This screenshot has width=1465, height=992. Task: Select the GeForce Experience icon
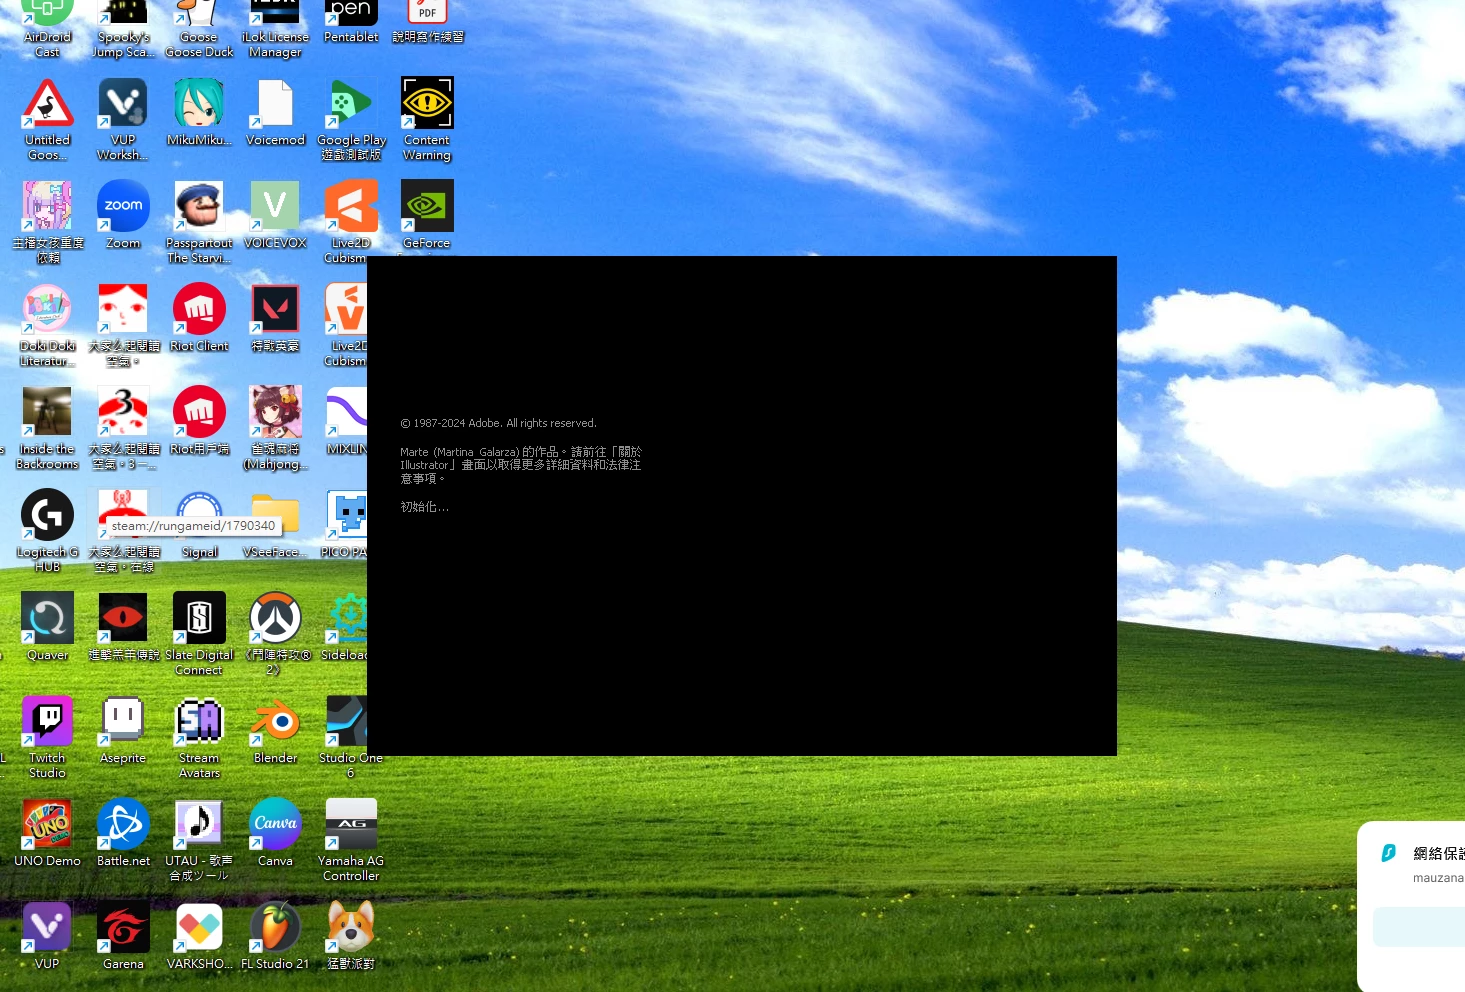click(427, 215)
